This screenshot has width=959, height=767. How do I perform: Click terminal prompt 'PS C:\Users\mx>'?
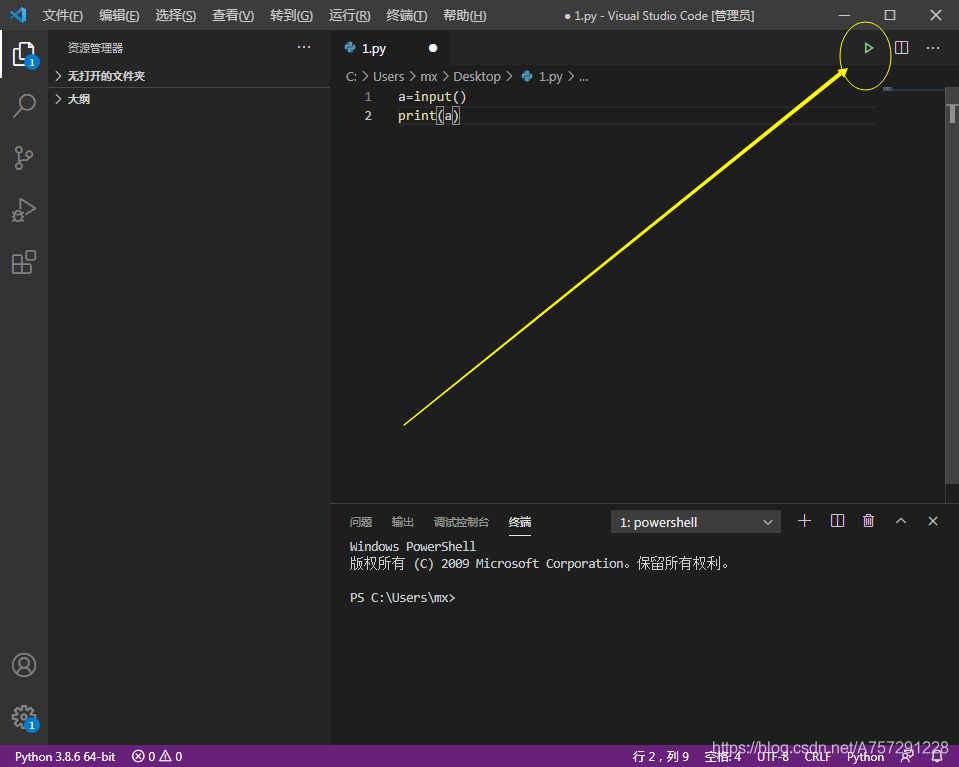coord(402,598)
